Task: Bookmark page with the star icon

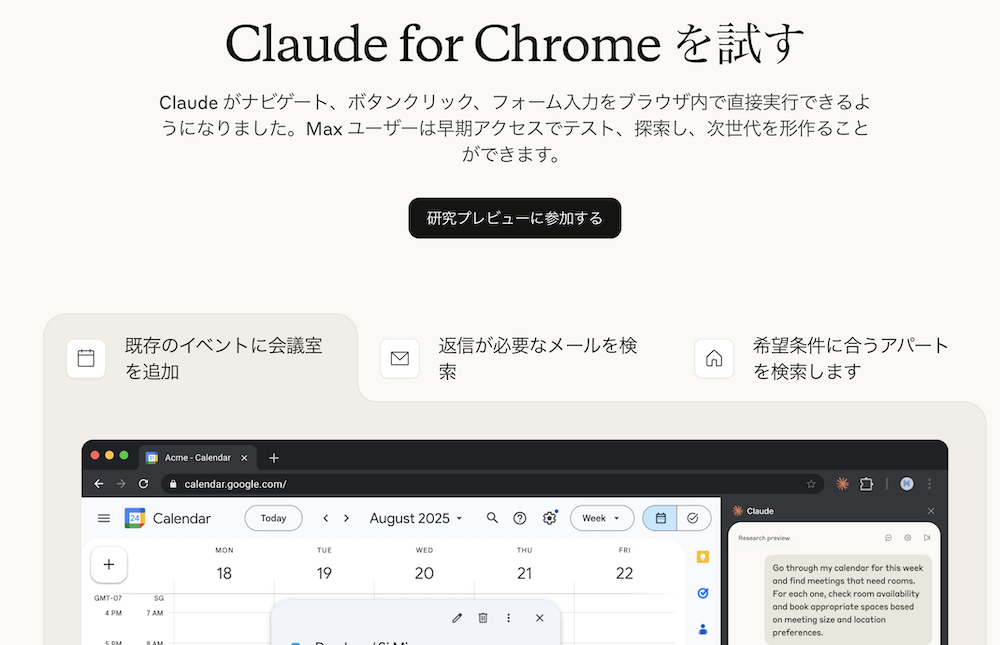Action: click(811, 484)
